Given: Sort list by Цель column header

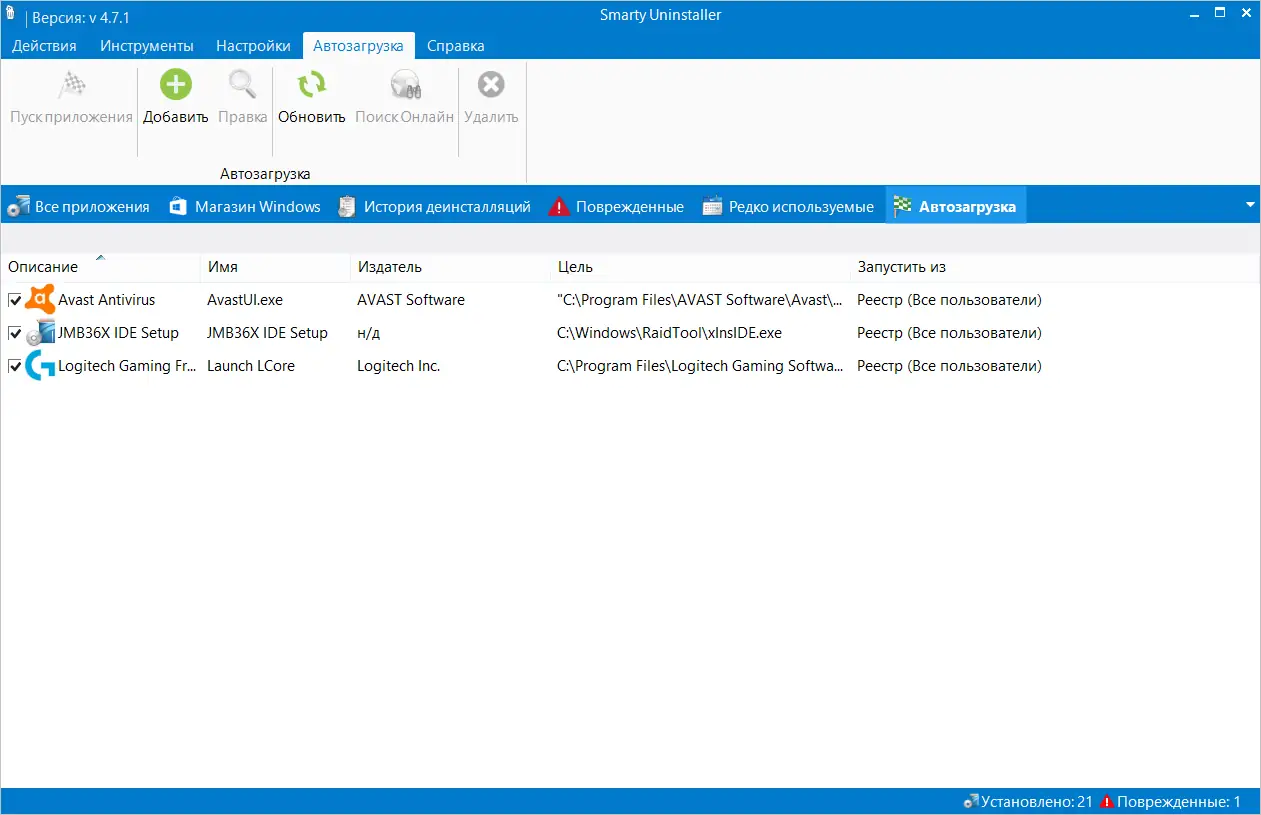Looking at the screenshot, I should [x=701, y=267].
